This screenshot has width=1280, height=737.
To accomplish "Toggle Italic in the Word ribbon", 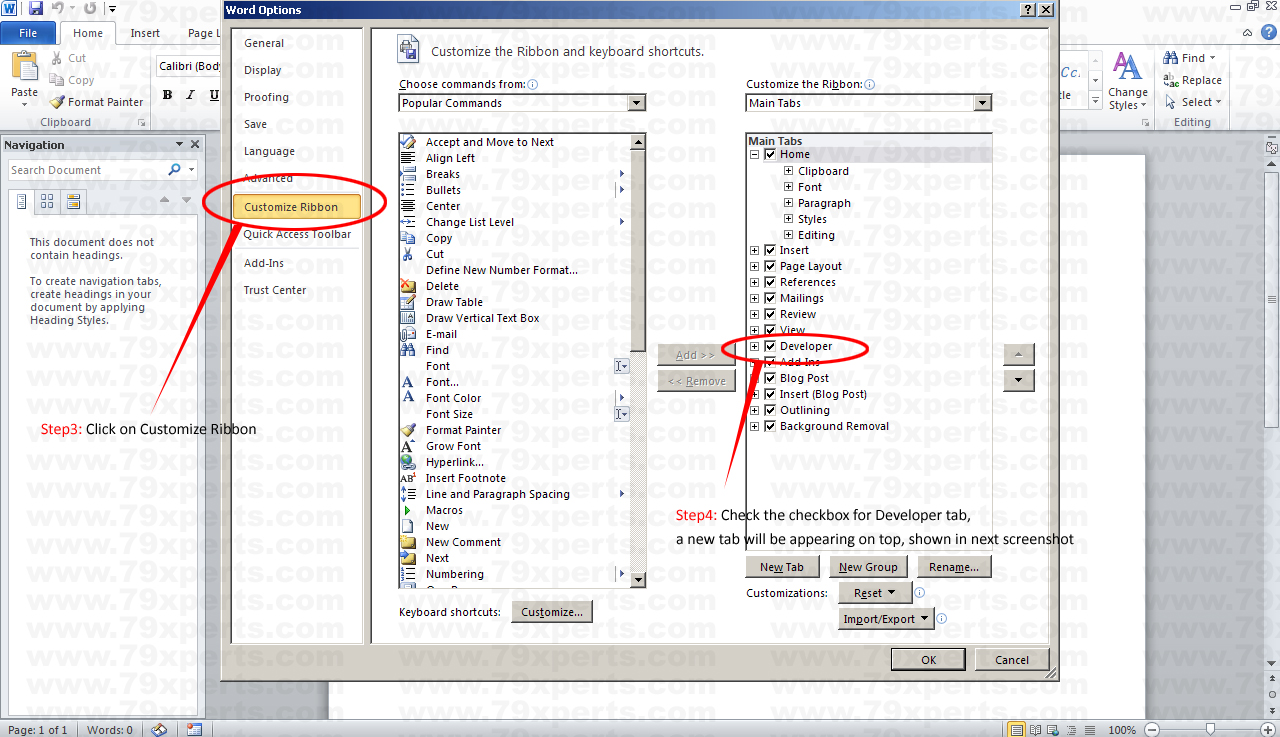I will (x=191, y=95).
